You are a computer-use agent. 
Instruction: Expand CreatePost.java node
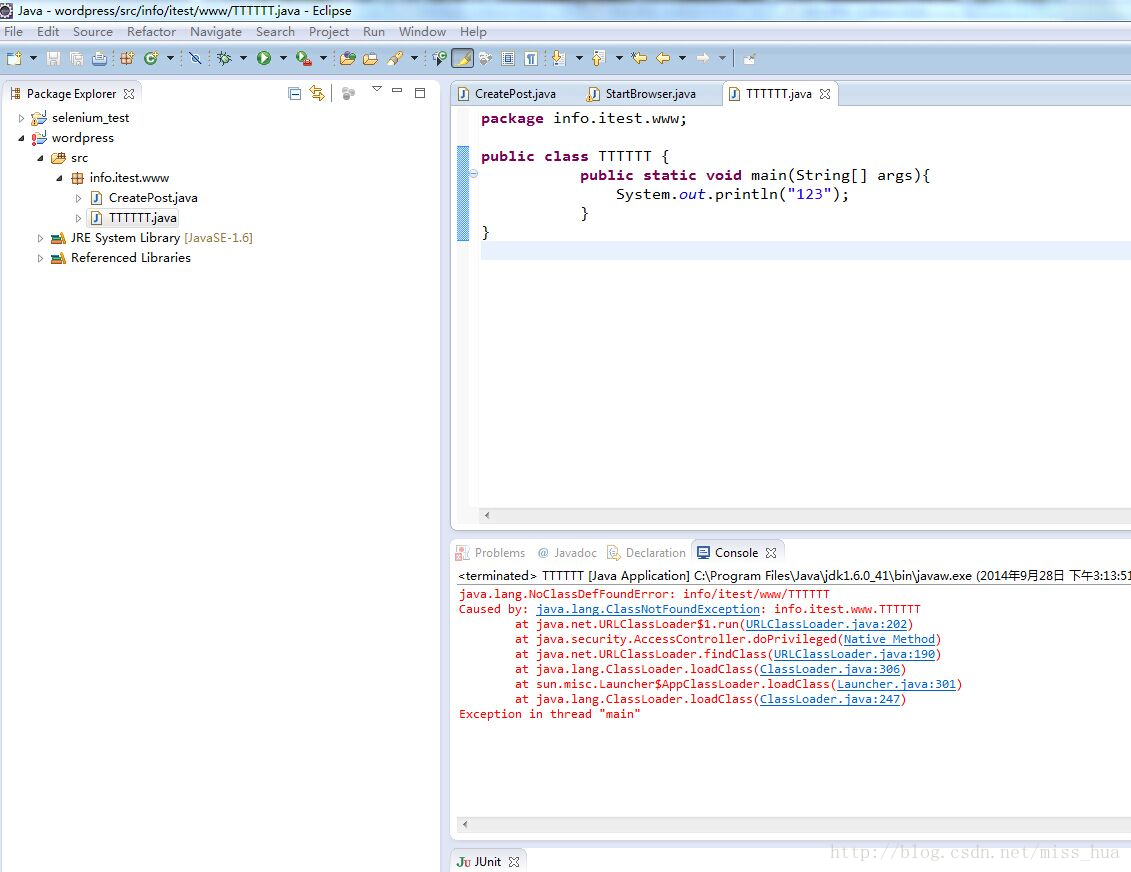point(78,198)
